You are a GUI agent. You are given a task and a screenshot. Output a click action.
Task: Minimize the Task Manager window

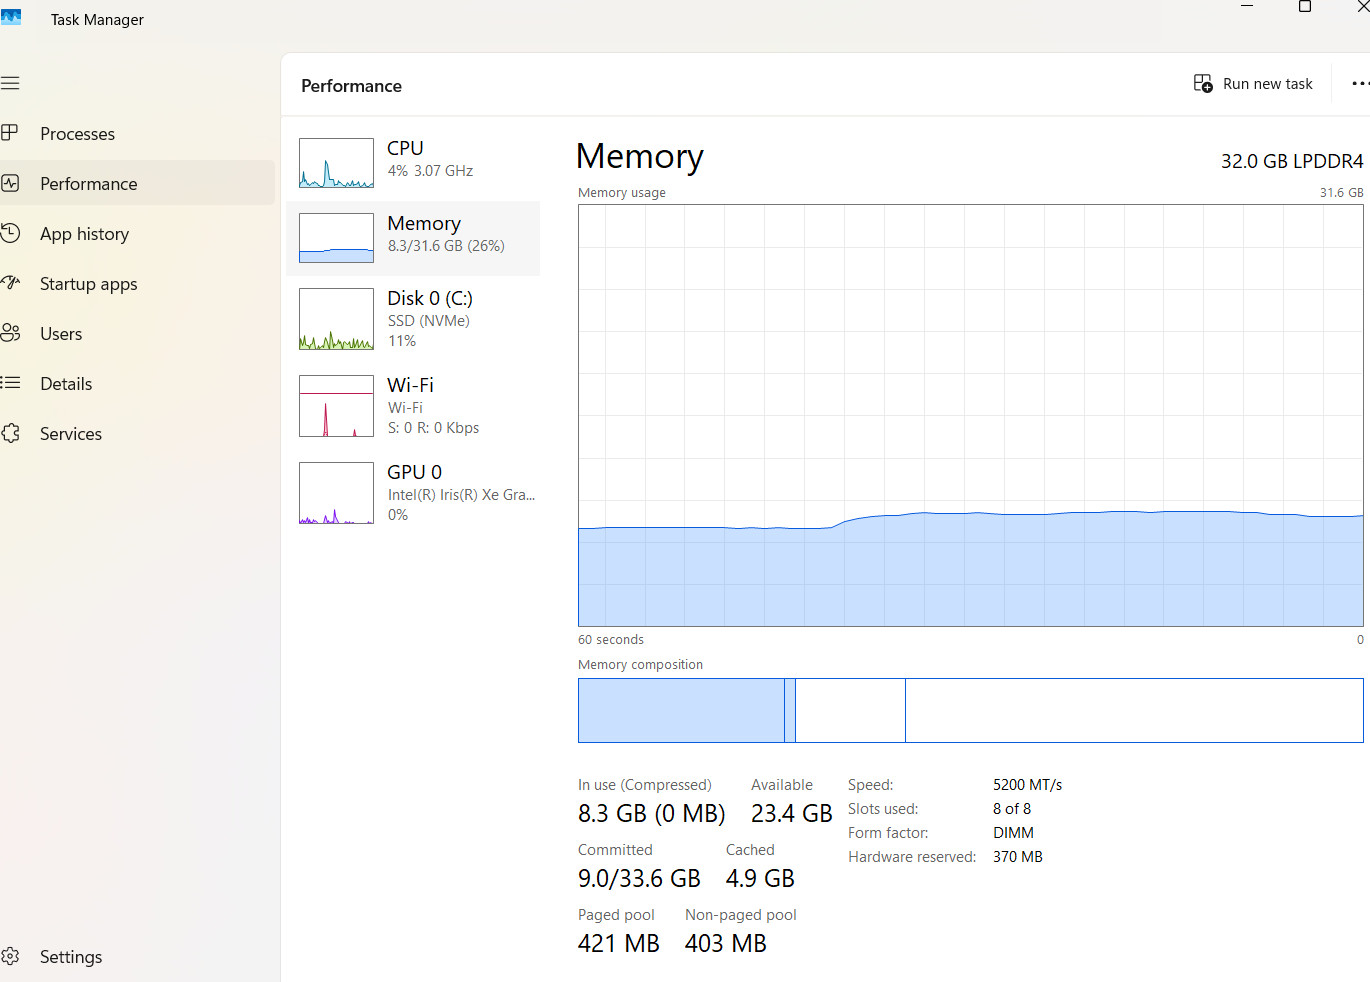point(1247,6)
